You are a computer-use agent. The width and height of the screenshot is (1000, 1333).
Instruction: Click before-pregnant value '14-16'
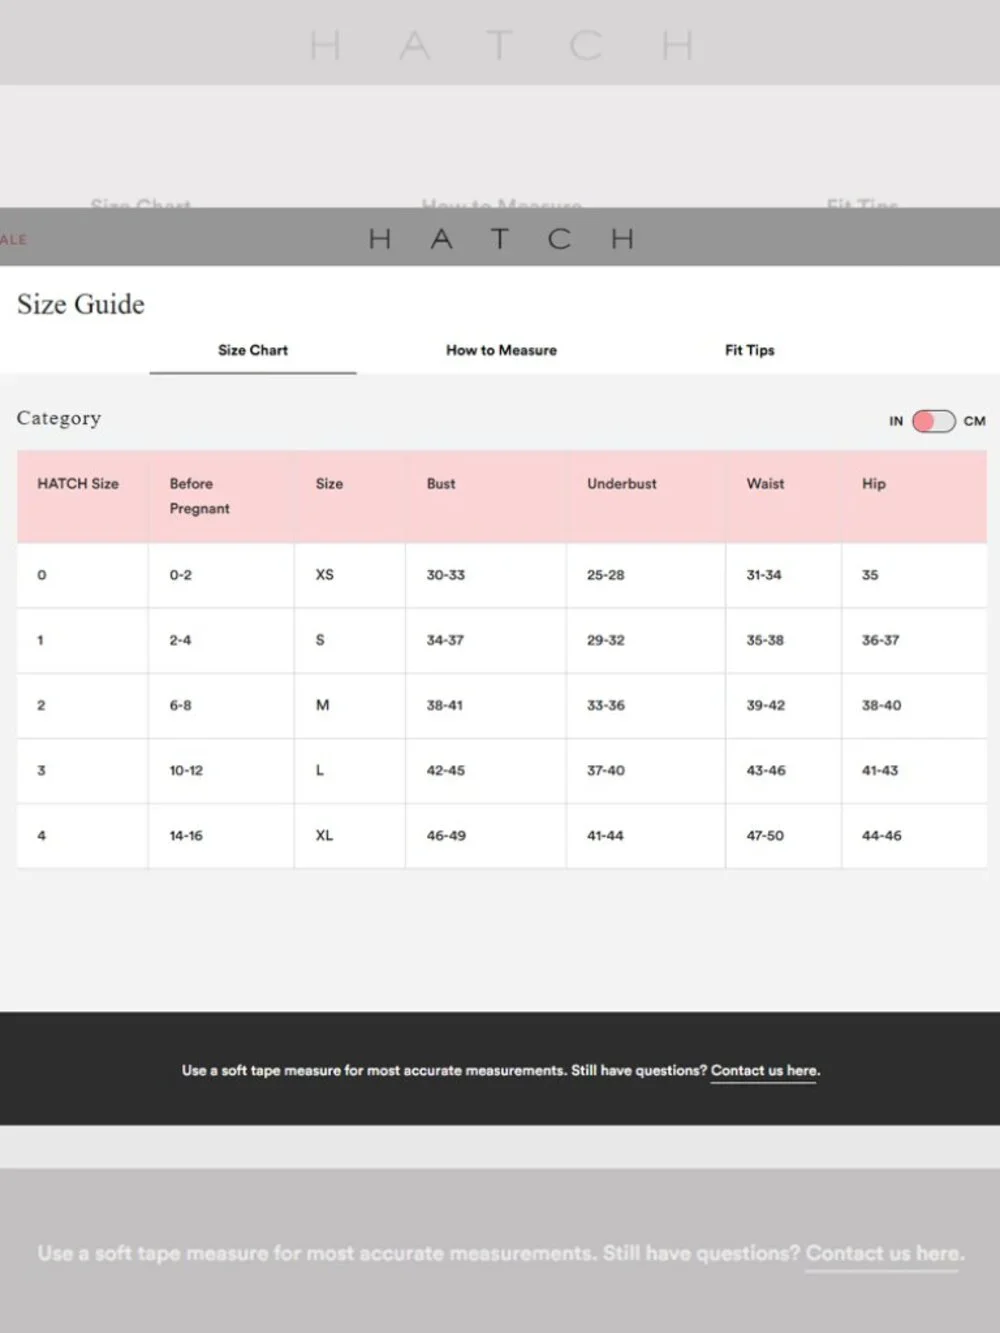click(x=185, y=835)
